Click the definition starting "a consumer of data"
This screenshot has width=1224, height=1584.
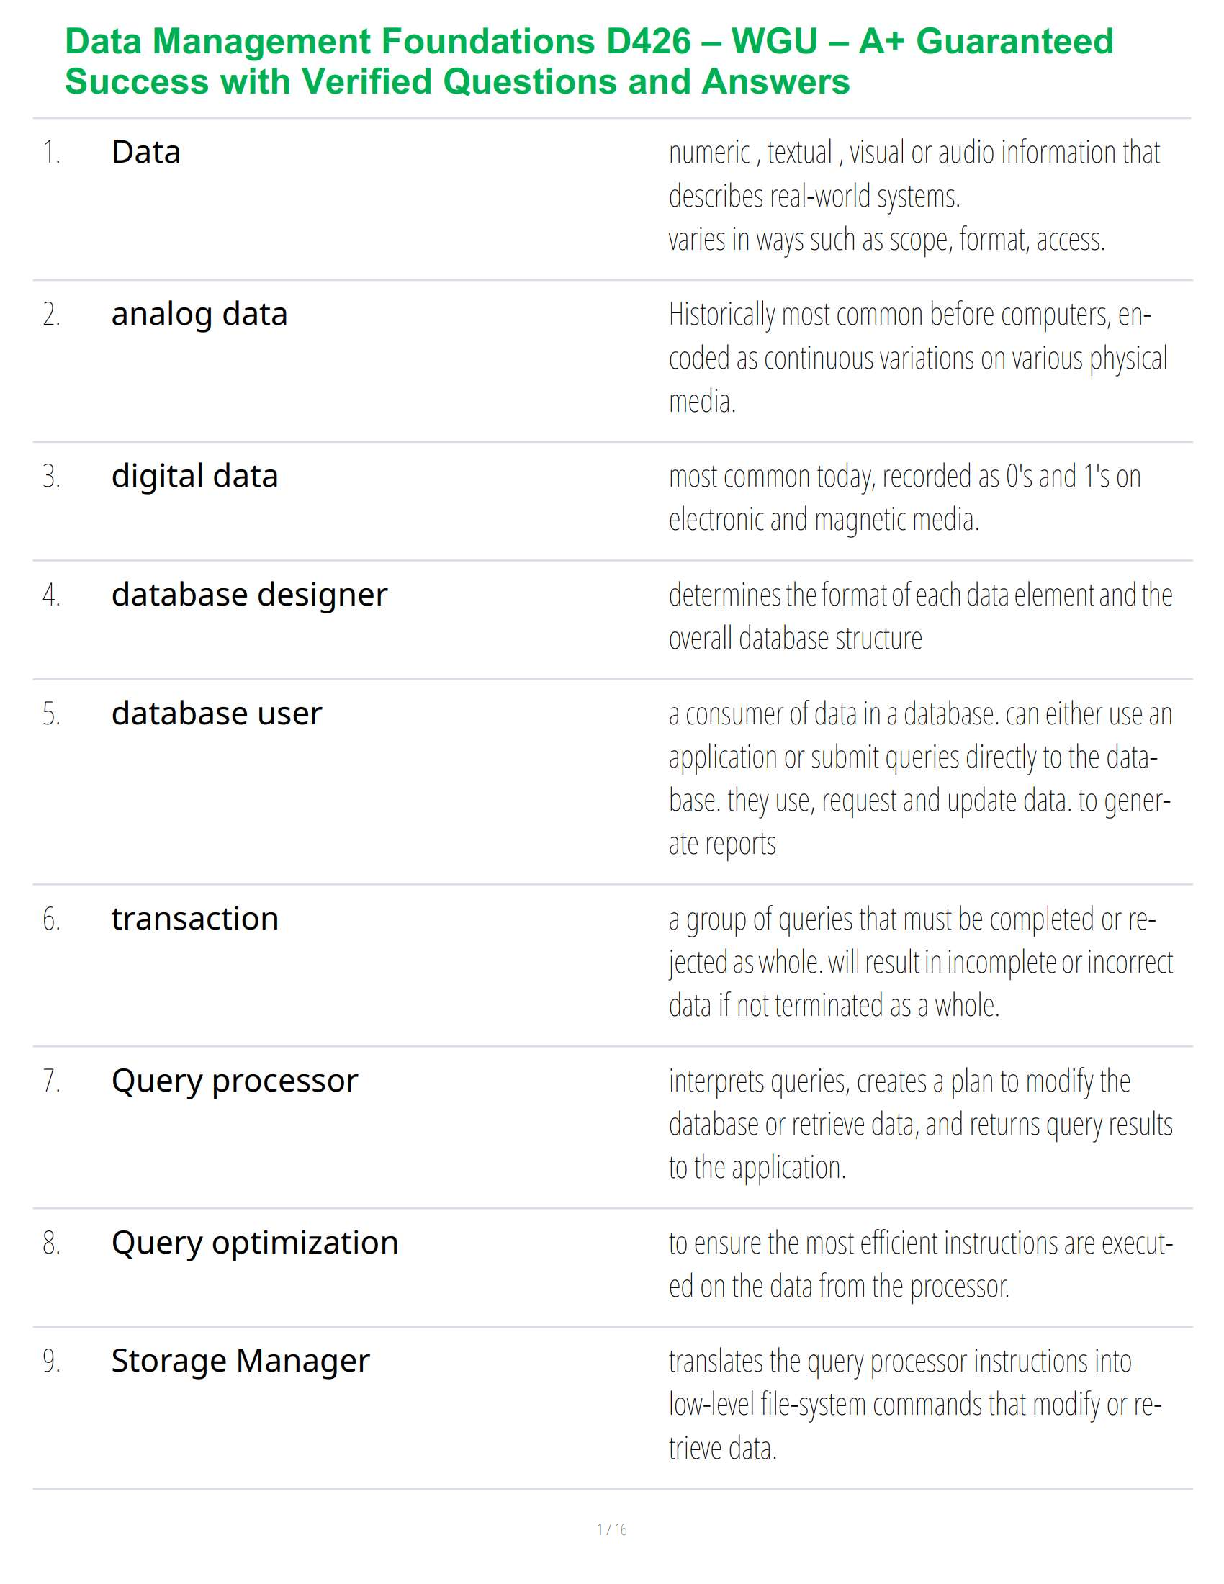click(920, 779)
